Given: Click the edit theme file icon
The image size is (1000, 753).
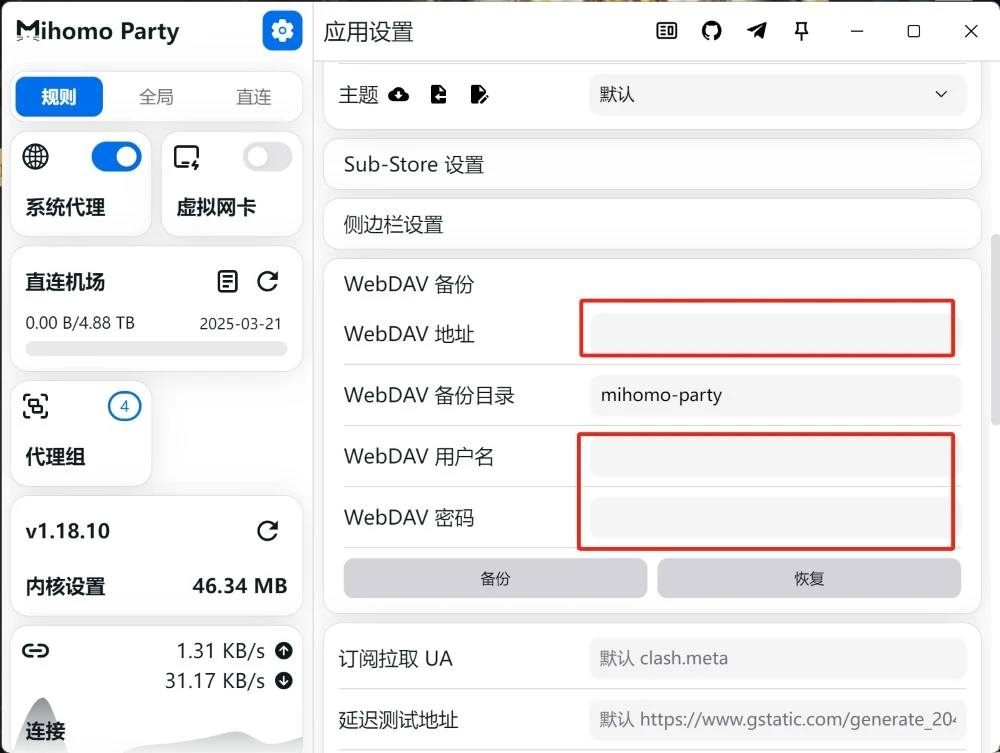Looking at the screenshot, I should coord(479,94).
